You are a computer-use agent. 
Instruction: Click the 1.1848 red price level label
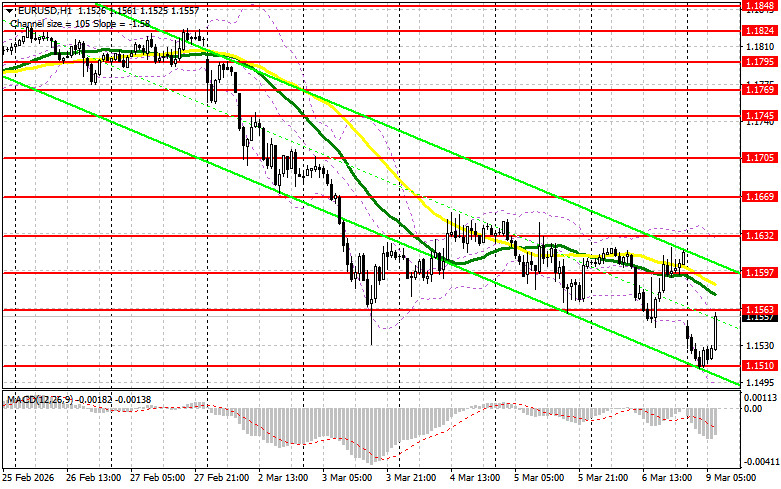[x=757, y=5]
